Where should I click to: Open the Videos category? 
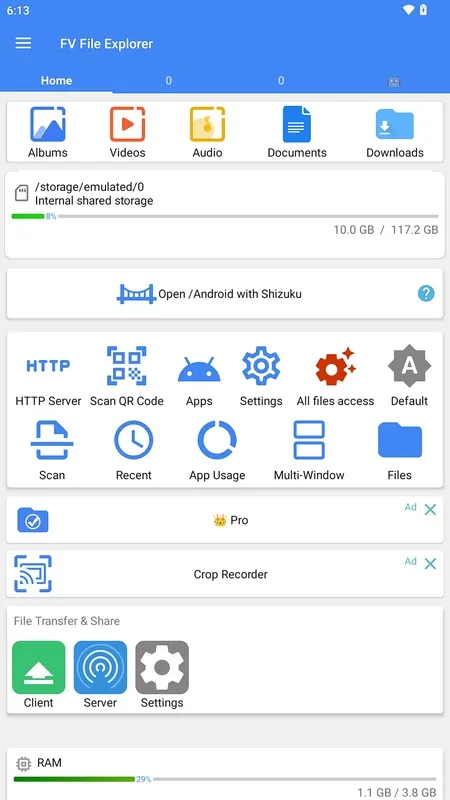pyautogui.click(x=128, y=133)
